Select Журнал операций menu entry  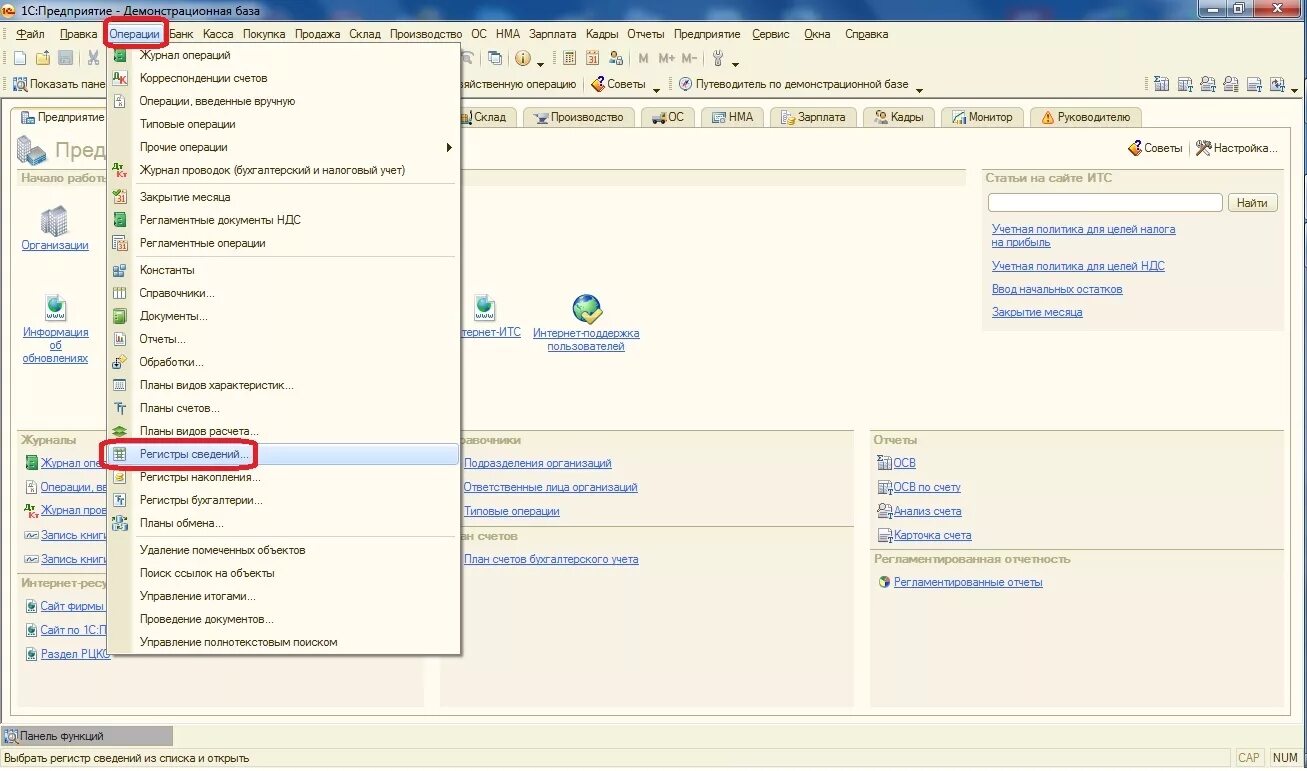point(283,55)
